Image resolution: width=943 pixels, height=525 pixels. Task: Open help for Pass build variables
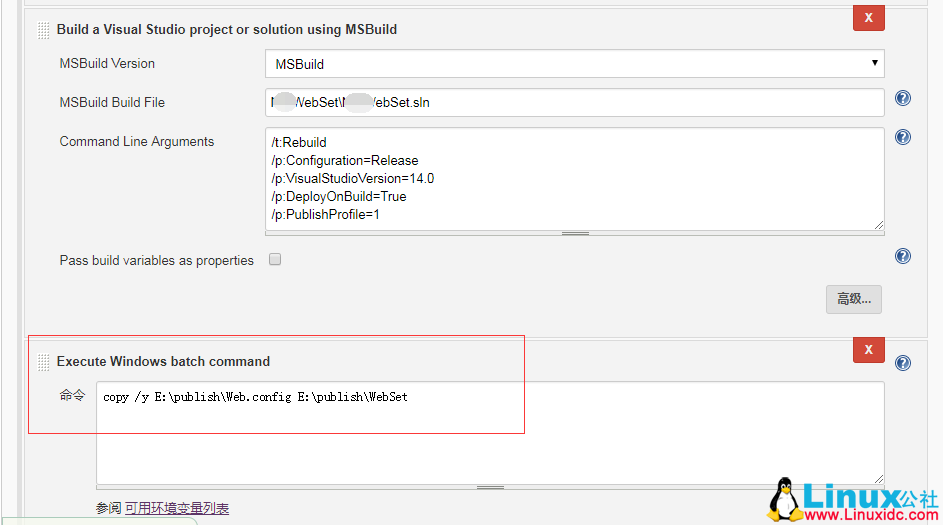tap(902, 256)
